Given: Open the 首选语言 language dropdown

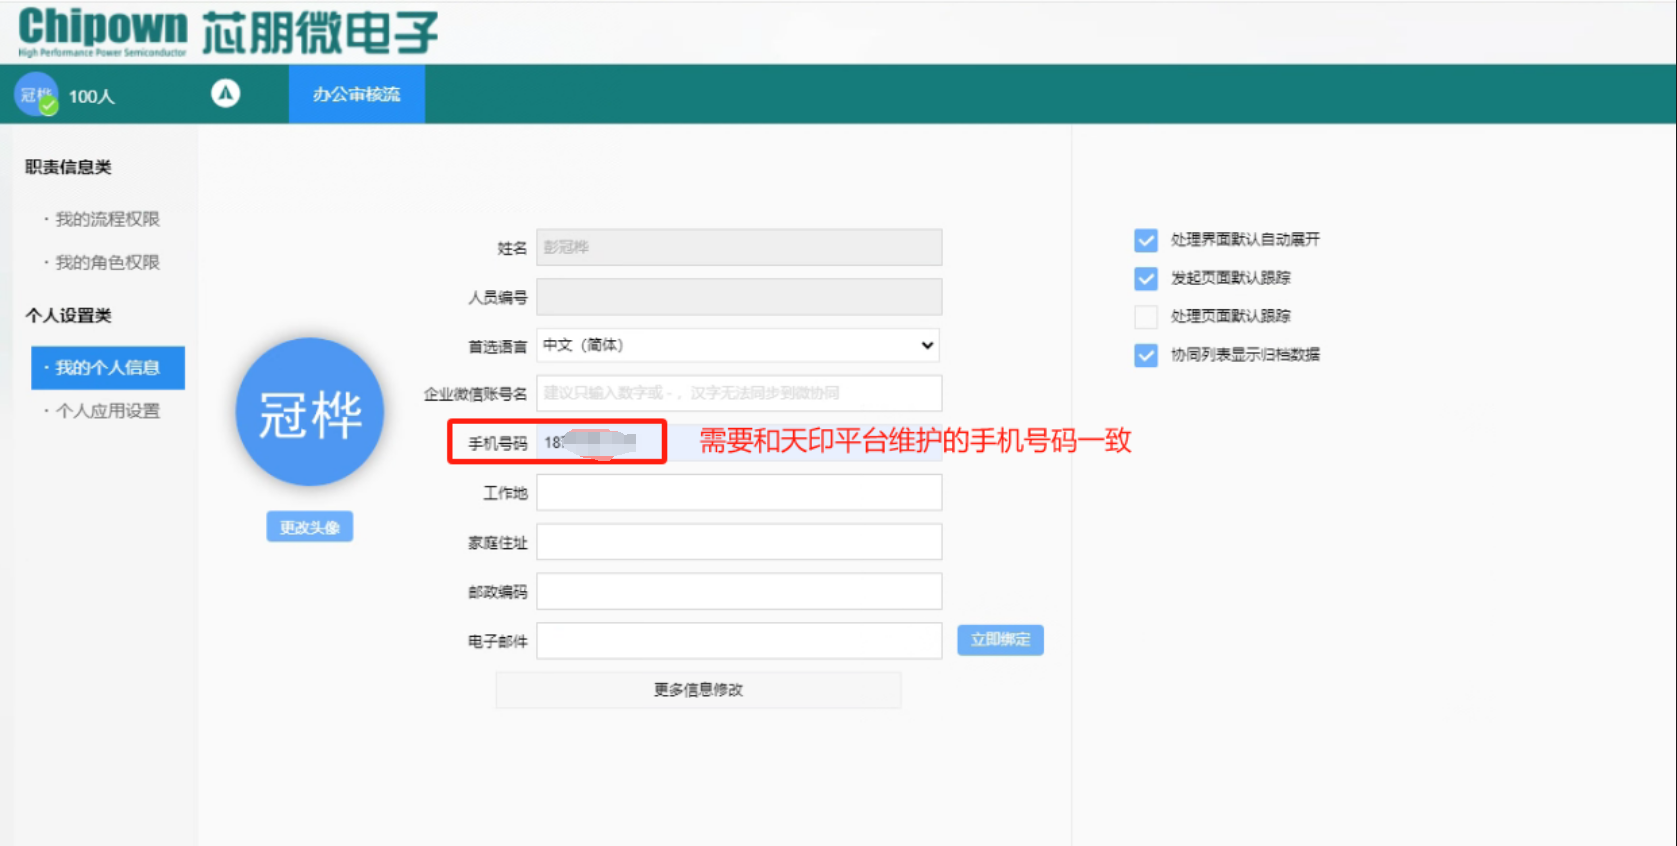Looking at the screenshot, I should pos(738,345).
